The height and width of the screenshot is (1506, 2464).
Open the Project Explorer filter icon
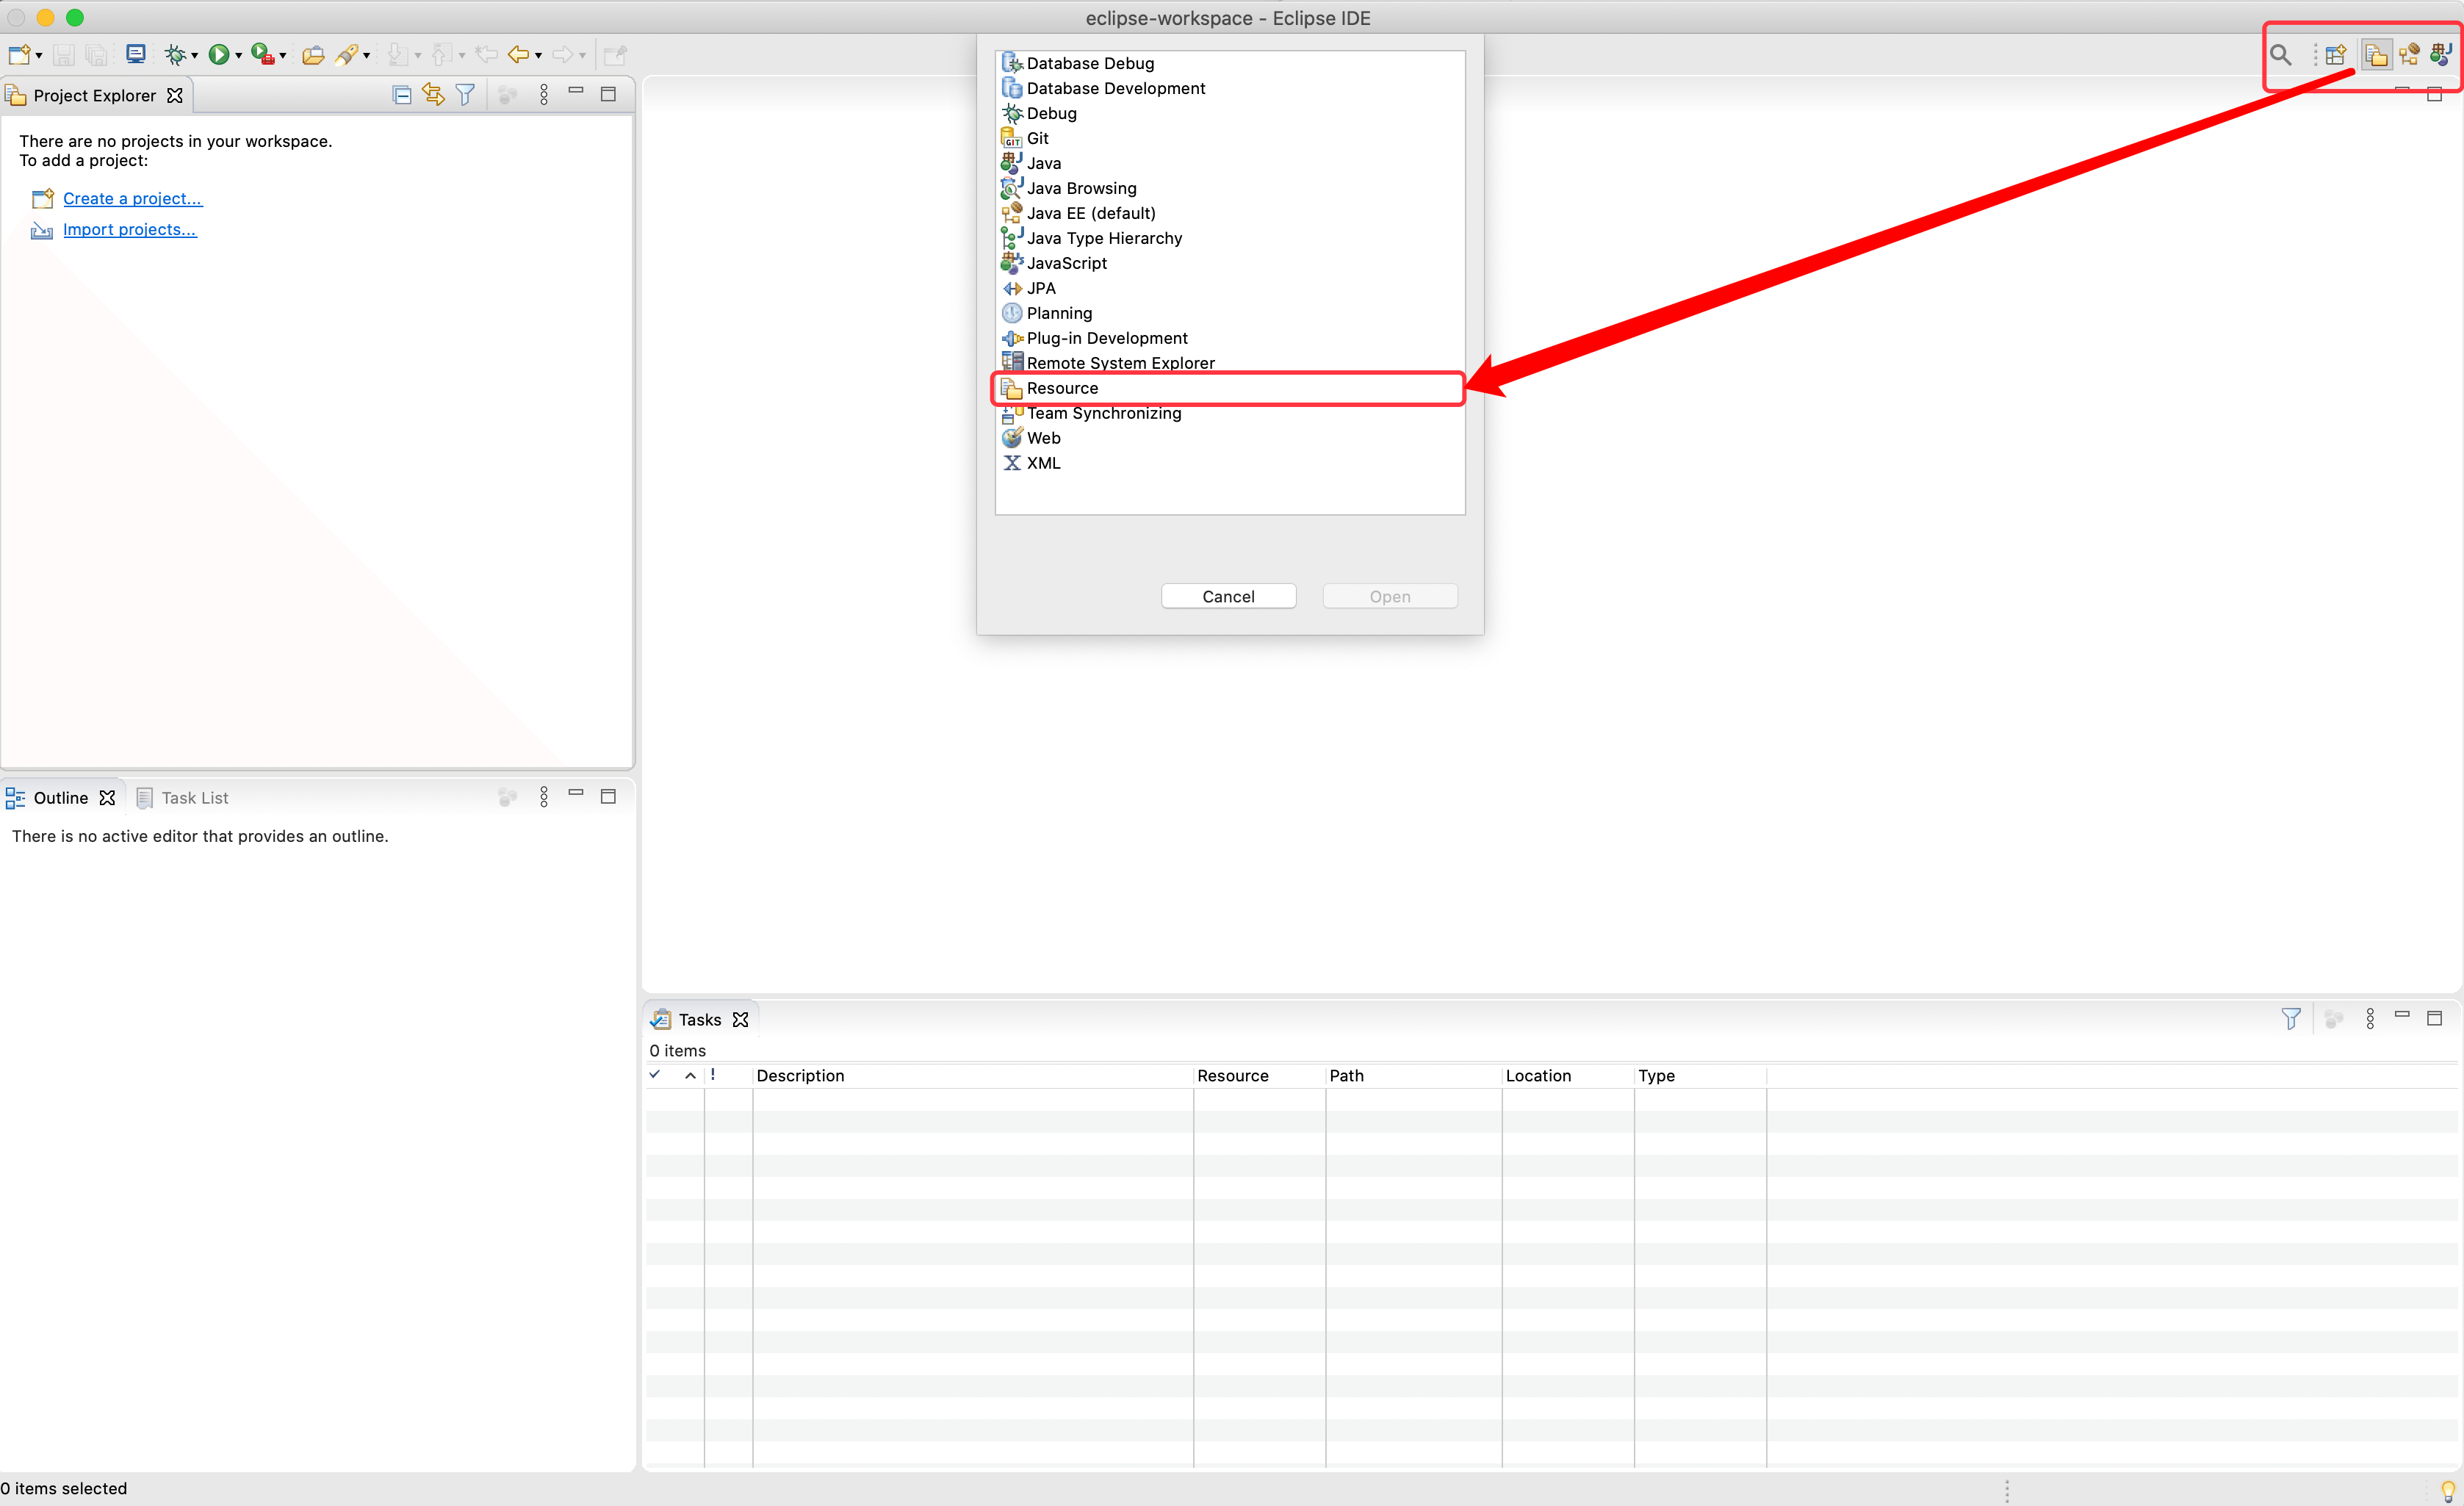465,94
